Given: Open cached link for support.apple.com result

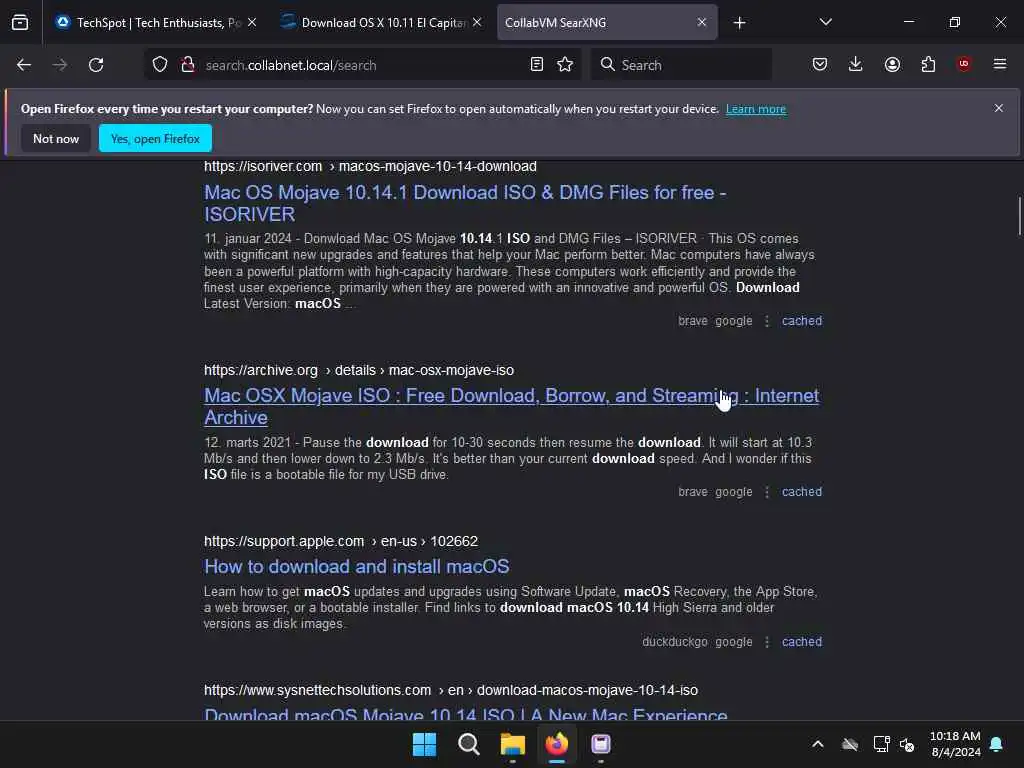Looking at the screenshot, I should click(x=802, y=642).
